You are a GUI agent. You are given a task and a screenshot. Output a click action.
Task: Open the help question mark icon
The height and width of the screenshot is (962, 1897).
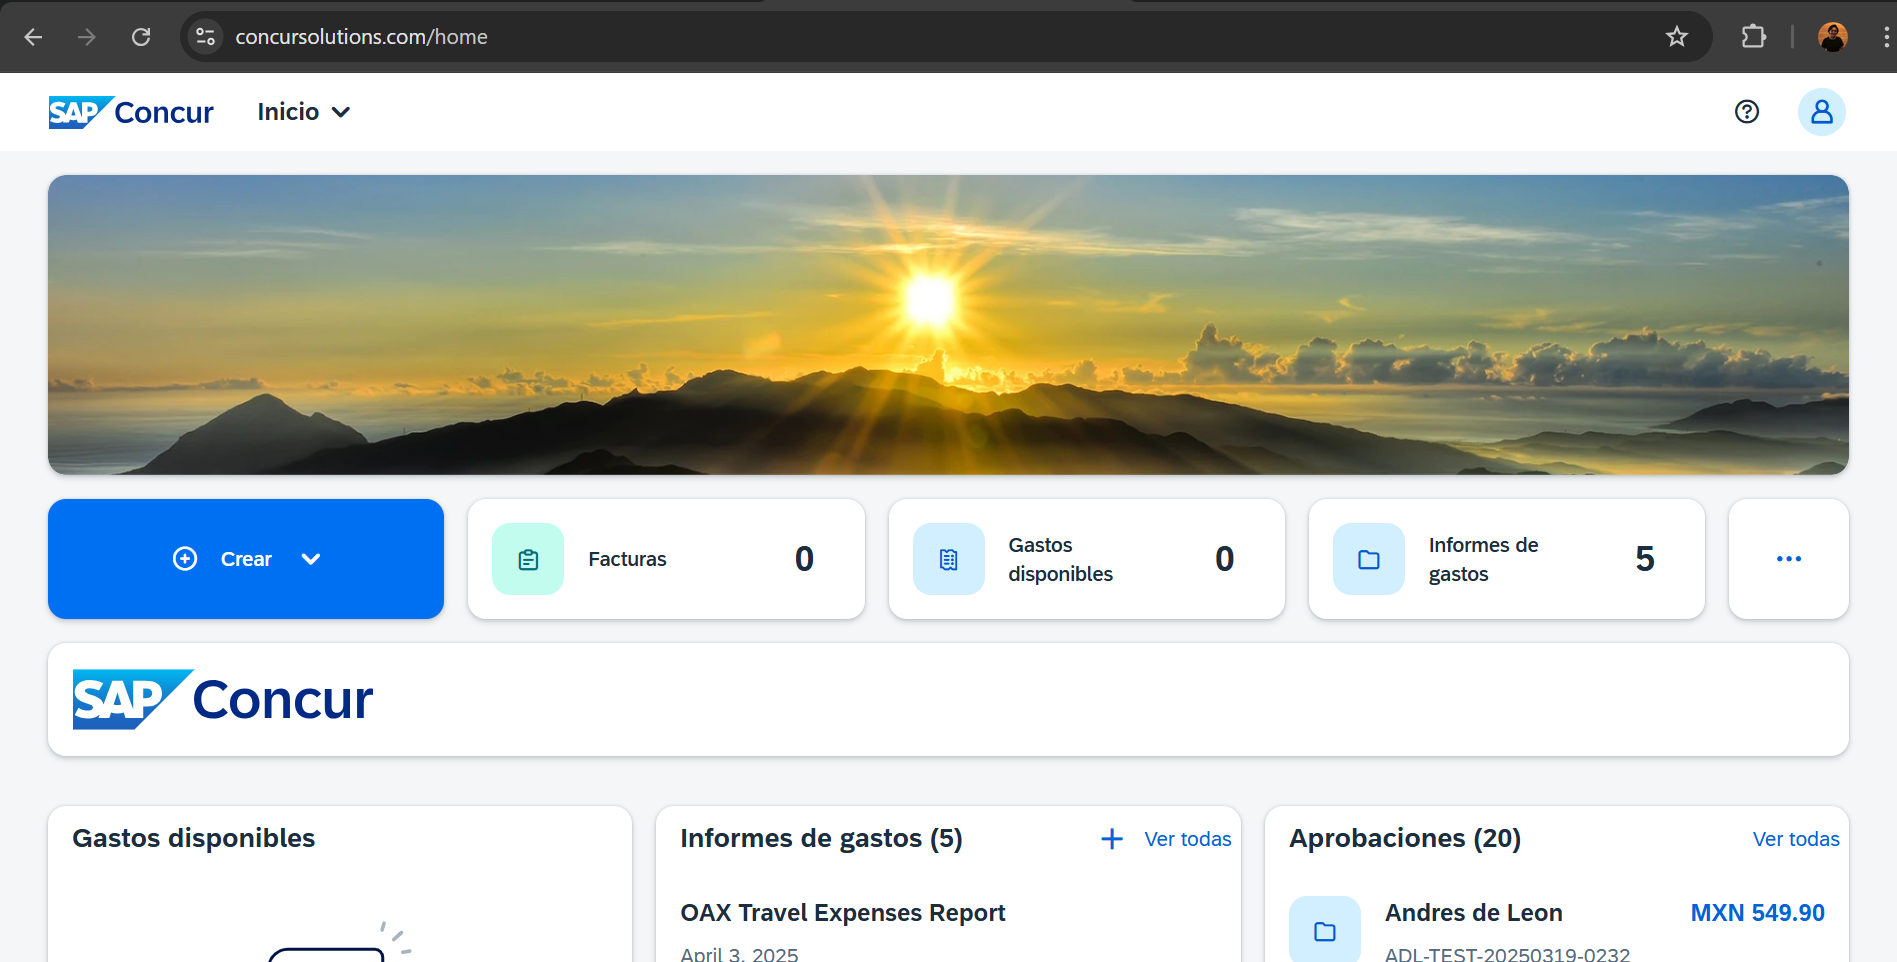(x=1747, y=112)
